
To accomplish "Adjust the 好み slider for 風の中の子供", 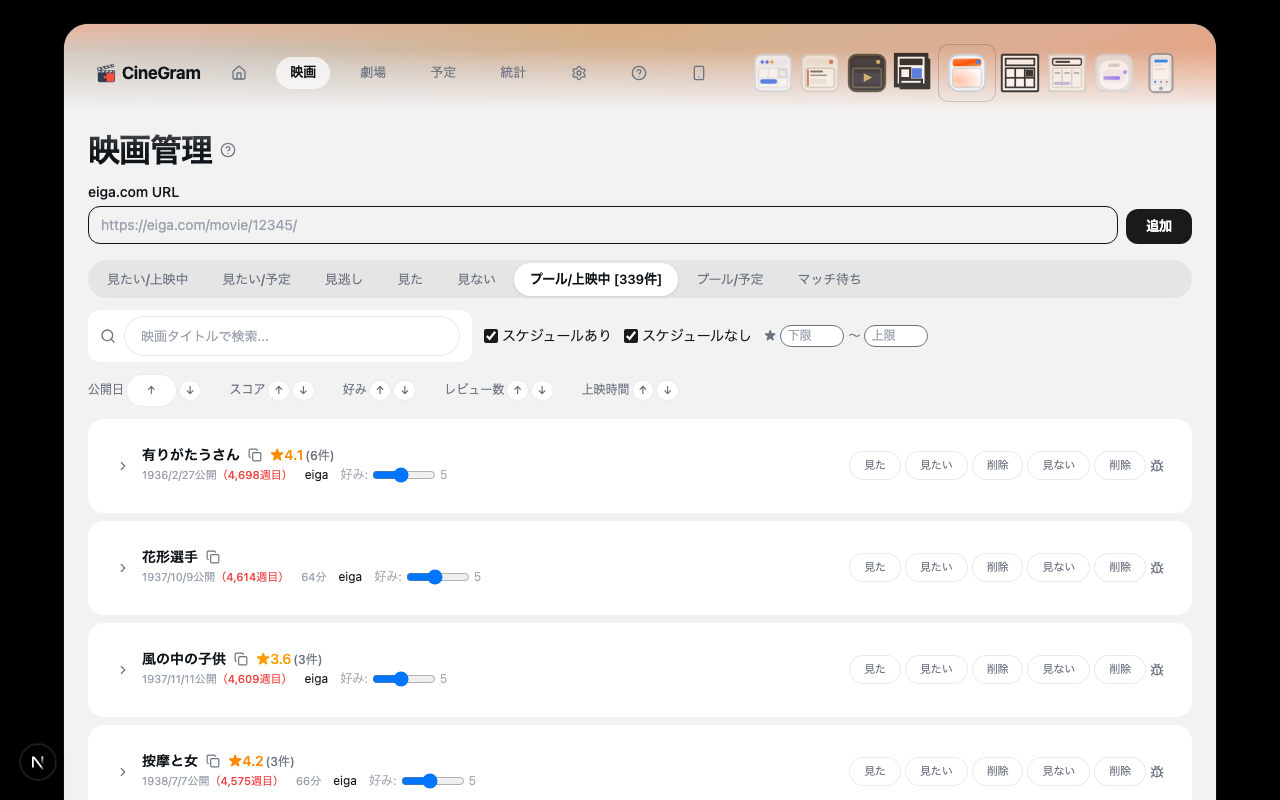I will click(x=403, y=679).
